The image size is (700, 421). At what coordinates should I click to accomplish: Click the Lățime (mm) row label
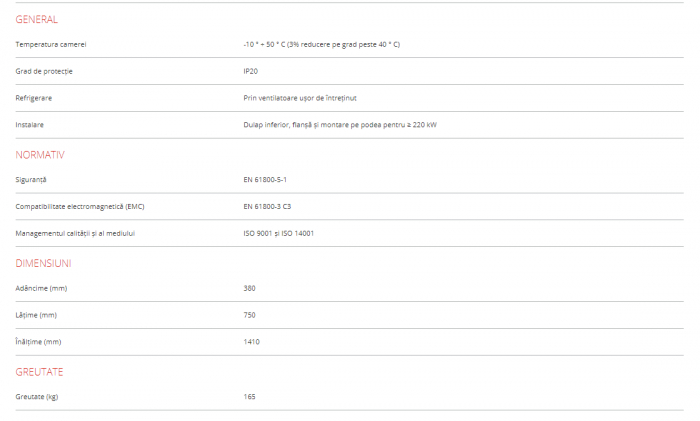pyautogui.click(x=36, y=315)
